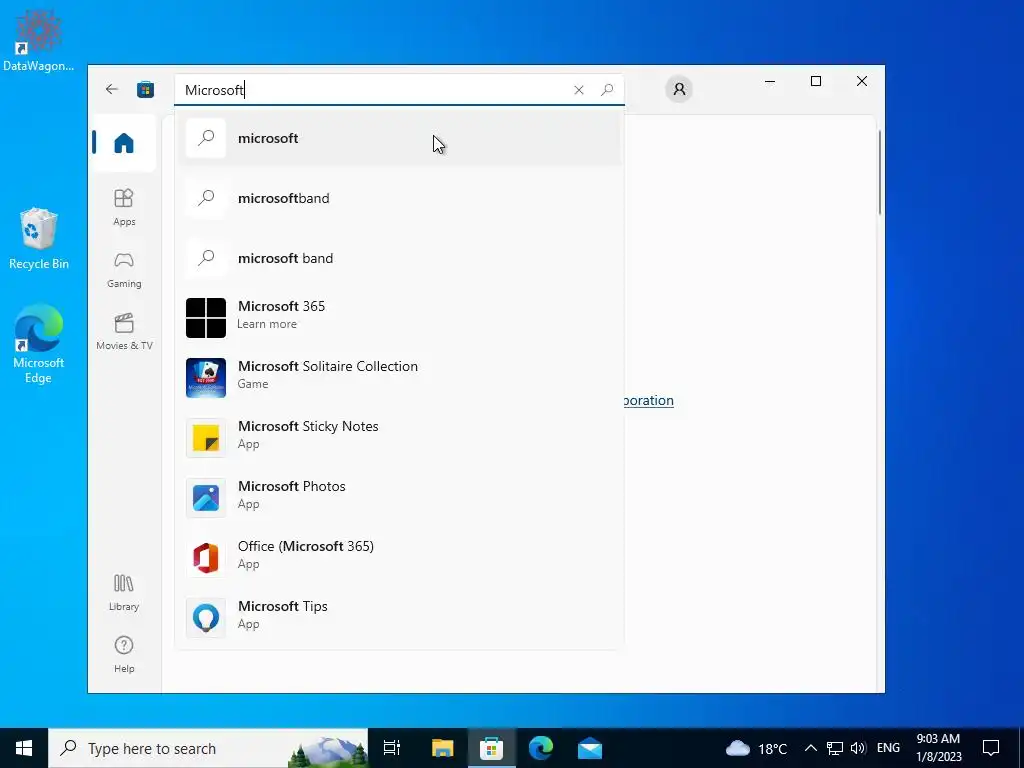Click the Store window vertical scrollbar
The height and width of the screenshot is (768, 1024).
tap(880, 172)
